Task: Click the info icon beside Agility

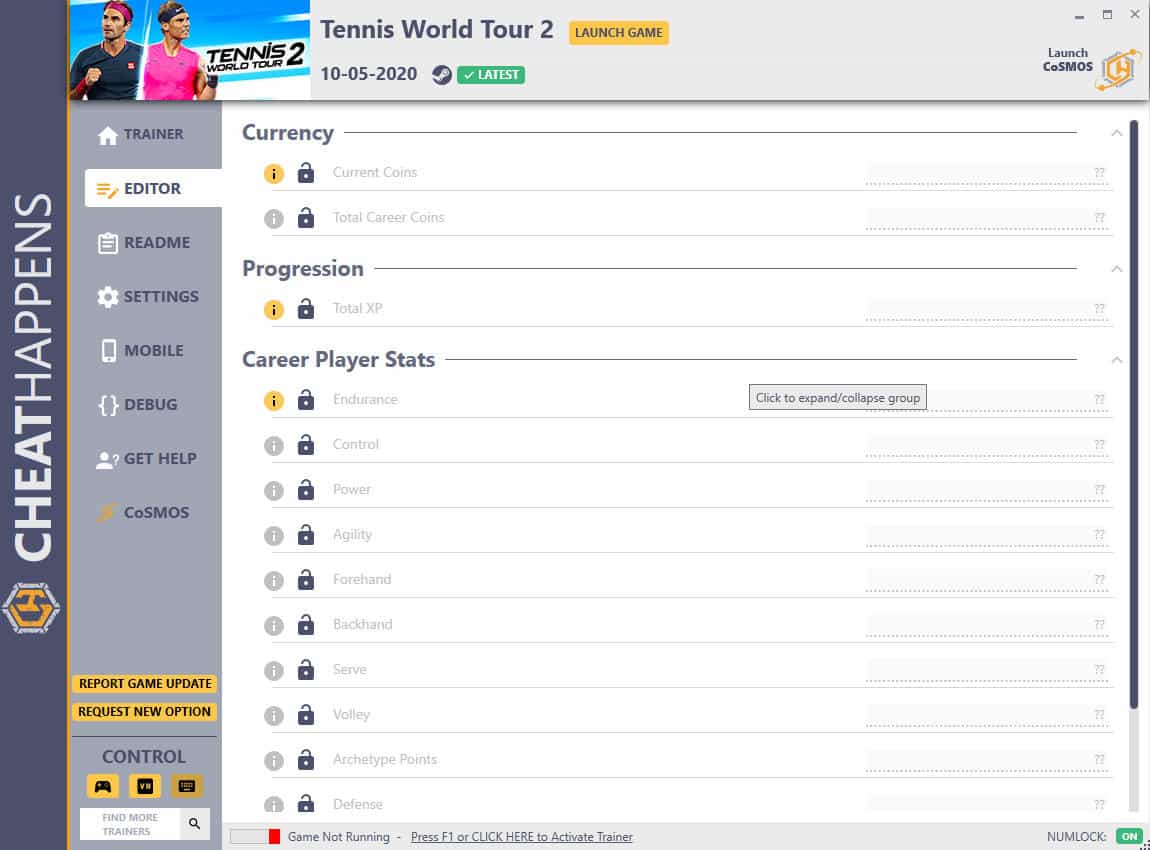Action: point(274,536)
